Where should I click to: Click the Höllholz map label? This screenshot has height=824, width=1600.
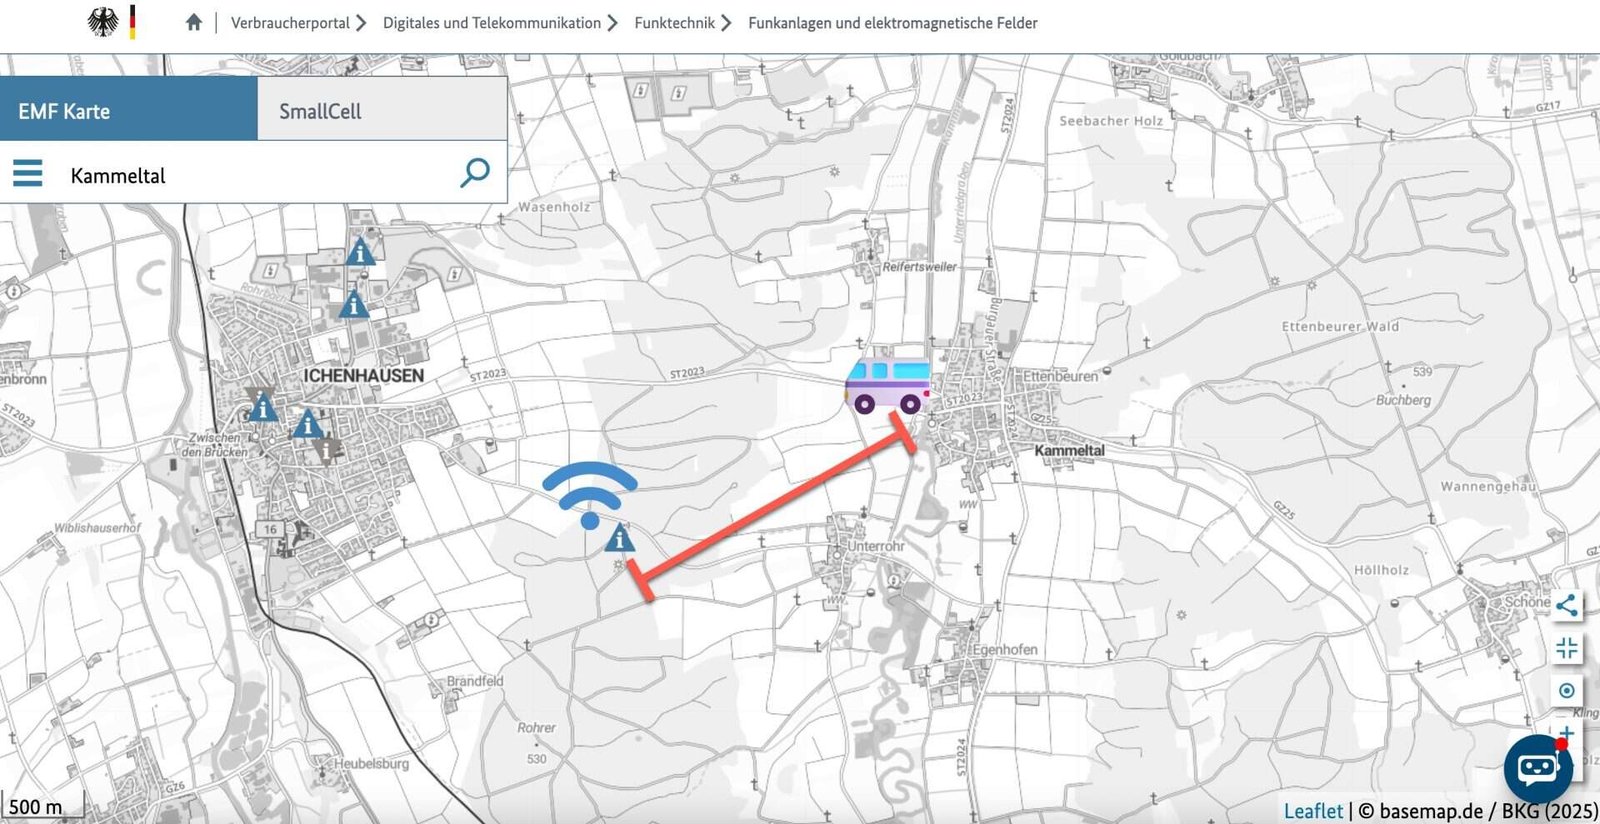point(1381,570)
